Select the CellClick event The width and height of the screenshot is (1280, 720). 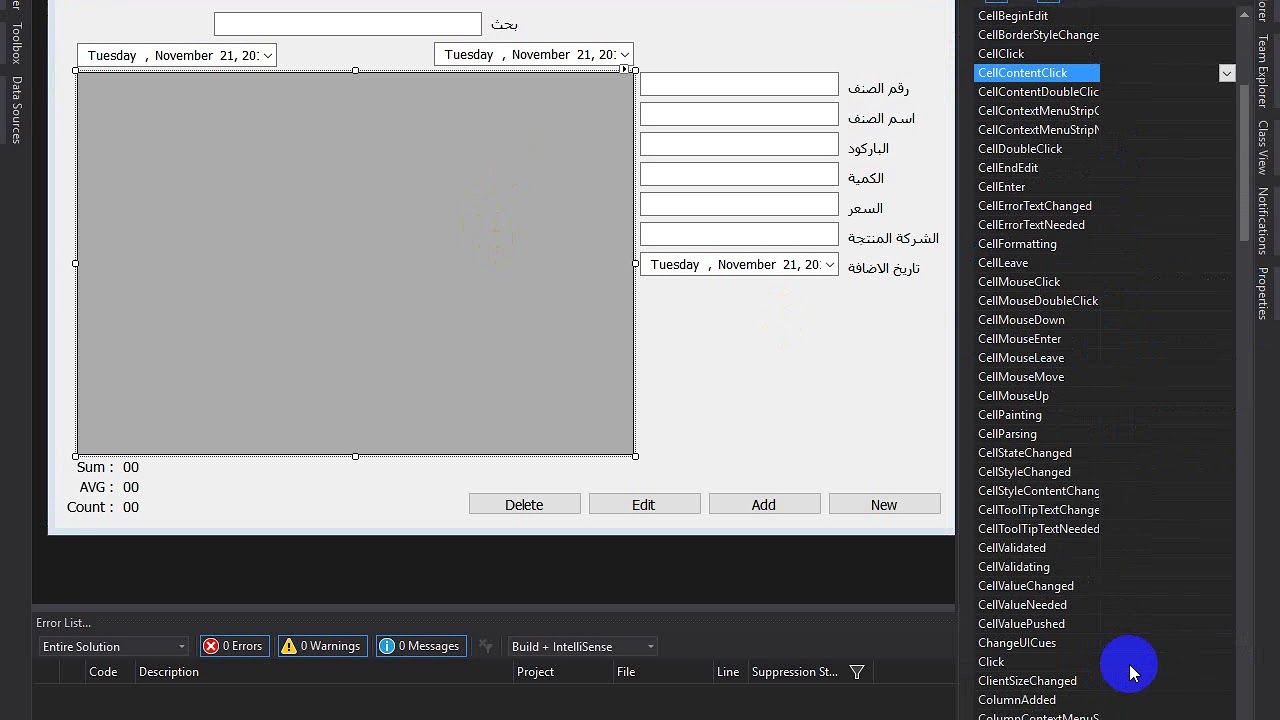pos(1001,54)
